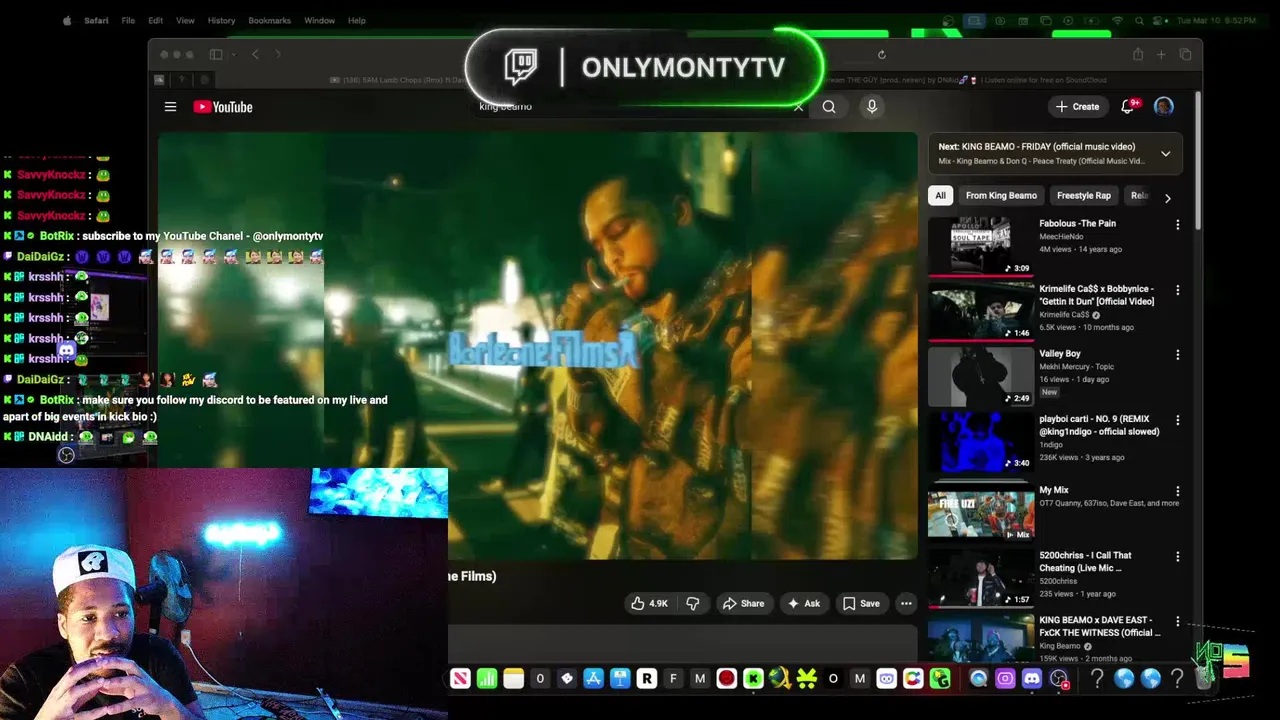Image resolution: width=1280 pixels, height=720 pixels.
Task: Open the playboi carti NO. 9 thumbnail
Action: [x=981, y=442]
